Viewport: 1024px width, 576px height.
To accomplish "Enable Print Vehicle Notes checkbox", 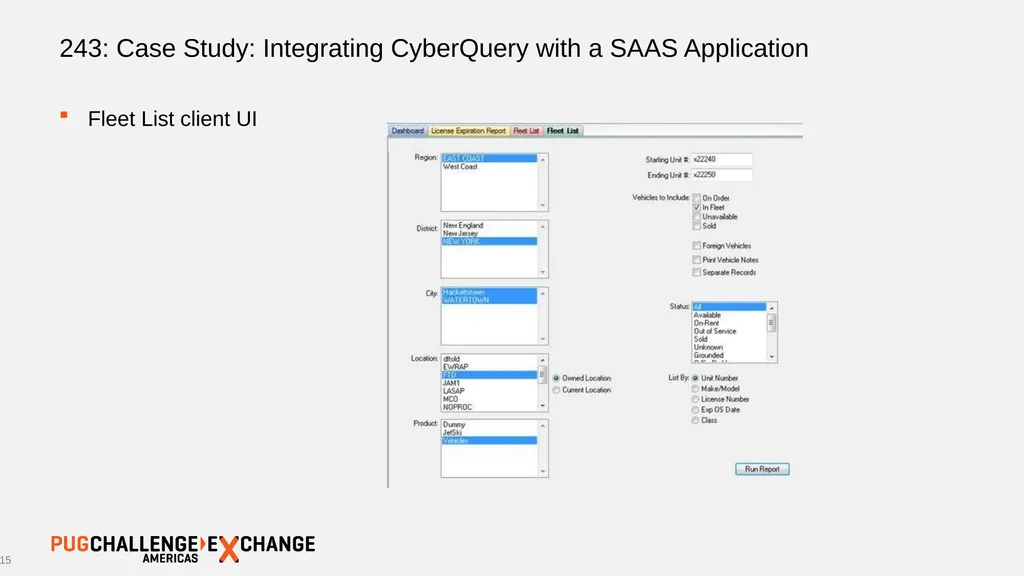I will pyautogui.click(x=697, y=260).
